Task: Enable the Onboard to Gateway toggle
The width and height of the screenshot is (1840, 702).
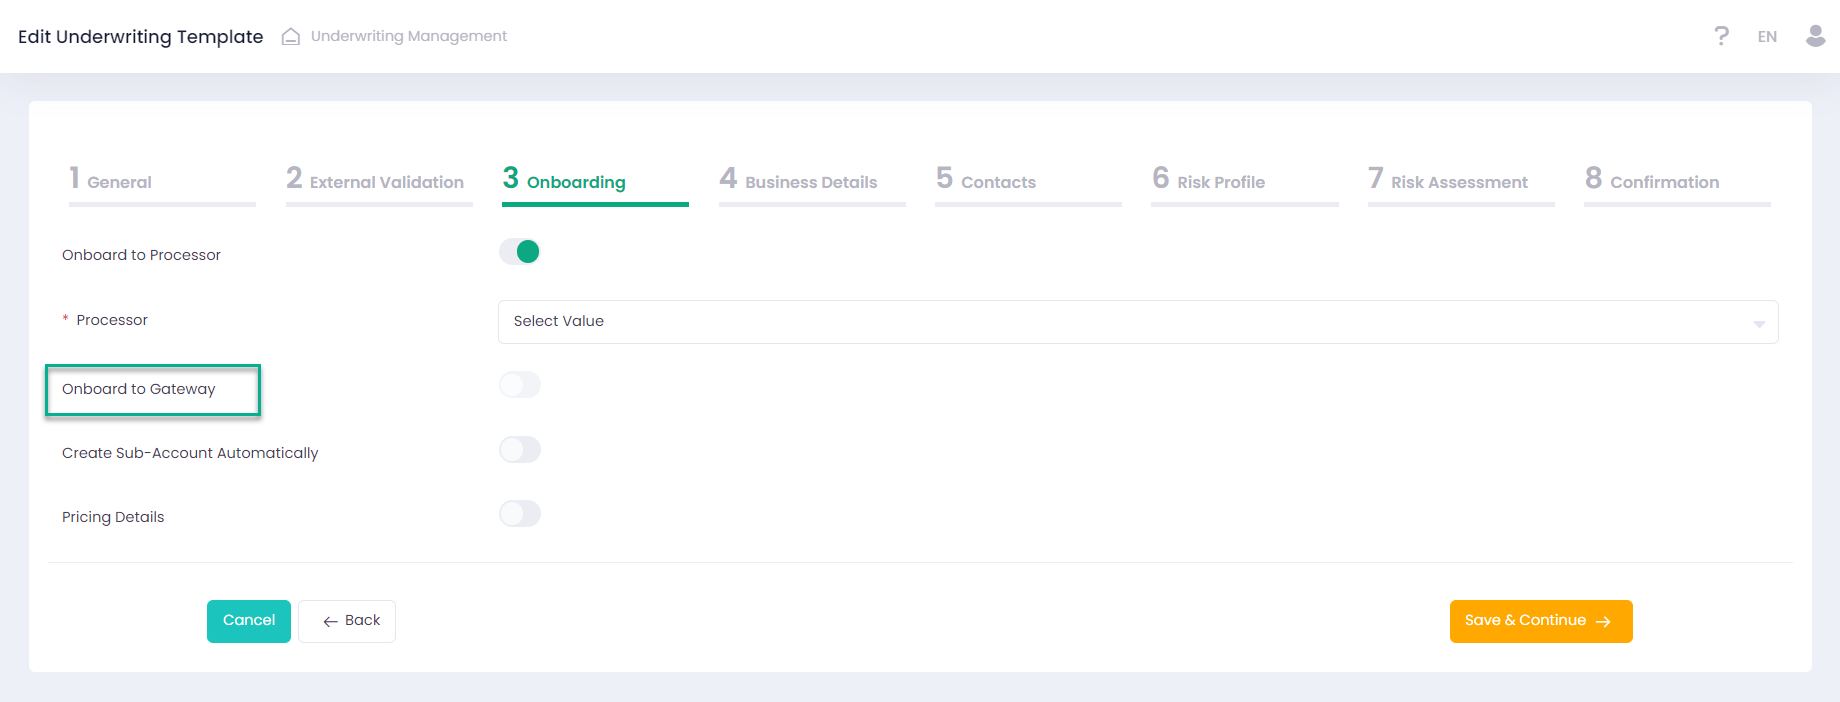Action: [520, 385]
